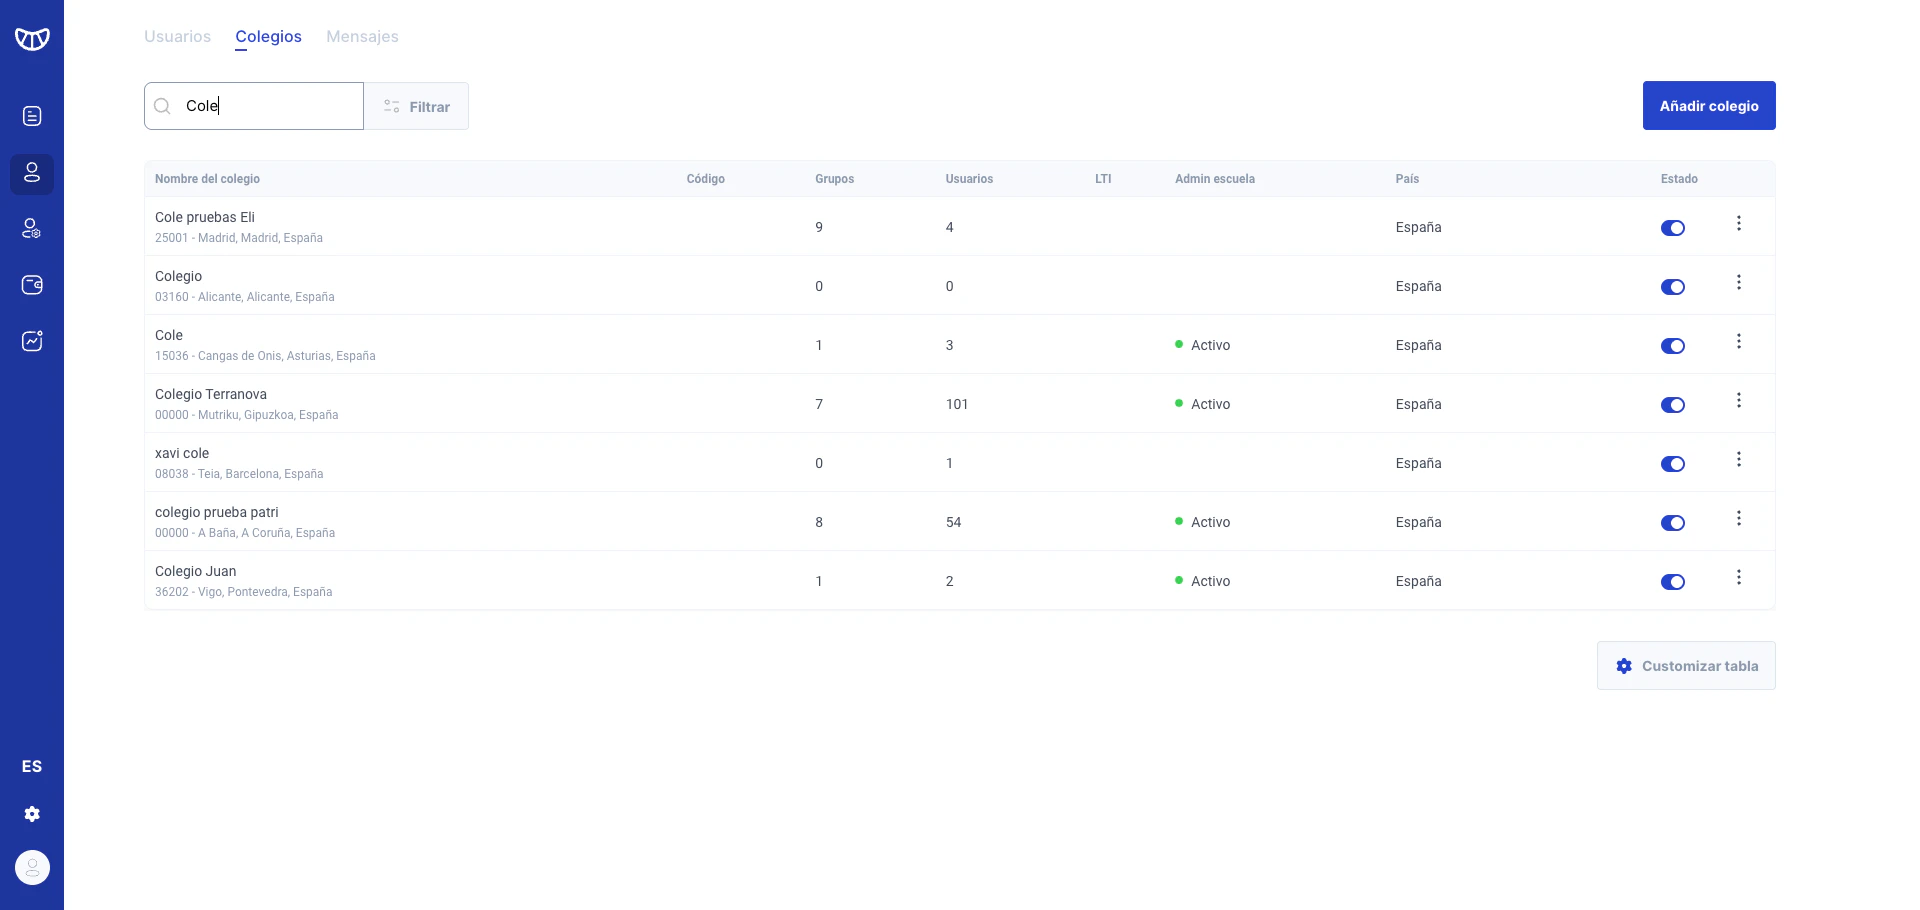1920x910 pixels.
Task: Click the 54 users value for prueba patri
Action: 954,523
